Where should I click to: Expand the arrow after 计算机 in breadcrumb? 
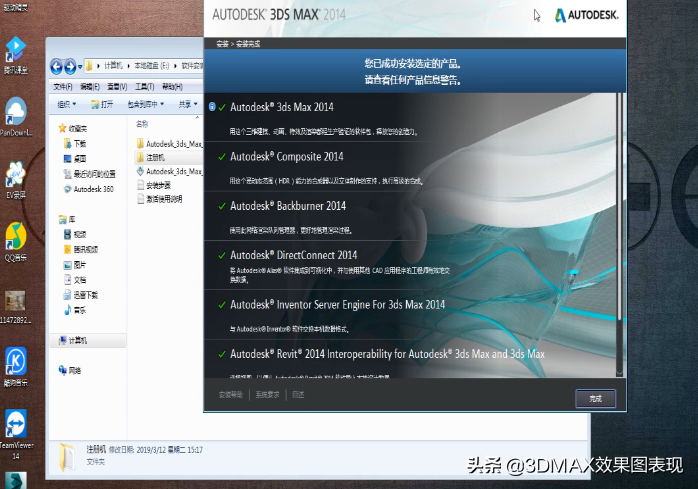(128, 66)
